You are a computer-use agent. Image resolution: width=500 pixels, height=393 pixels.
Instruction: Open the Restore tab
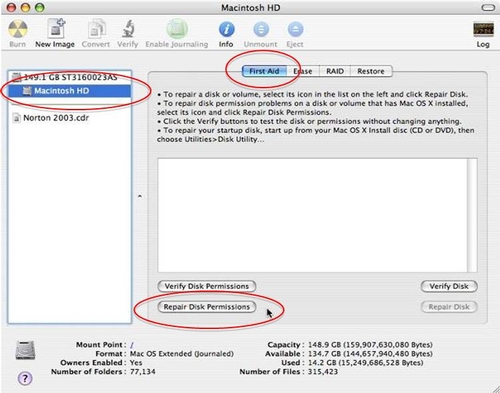[371, 71]
